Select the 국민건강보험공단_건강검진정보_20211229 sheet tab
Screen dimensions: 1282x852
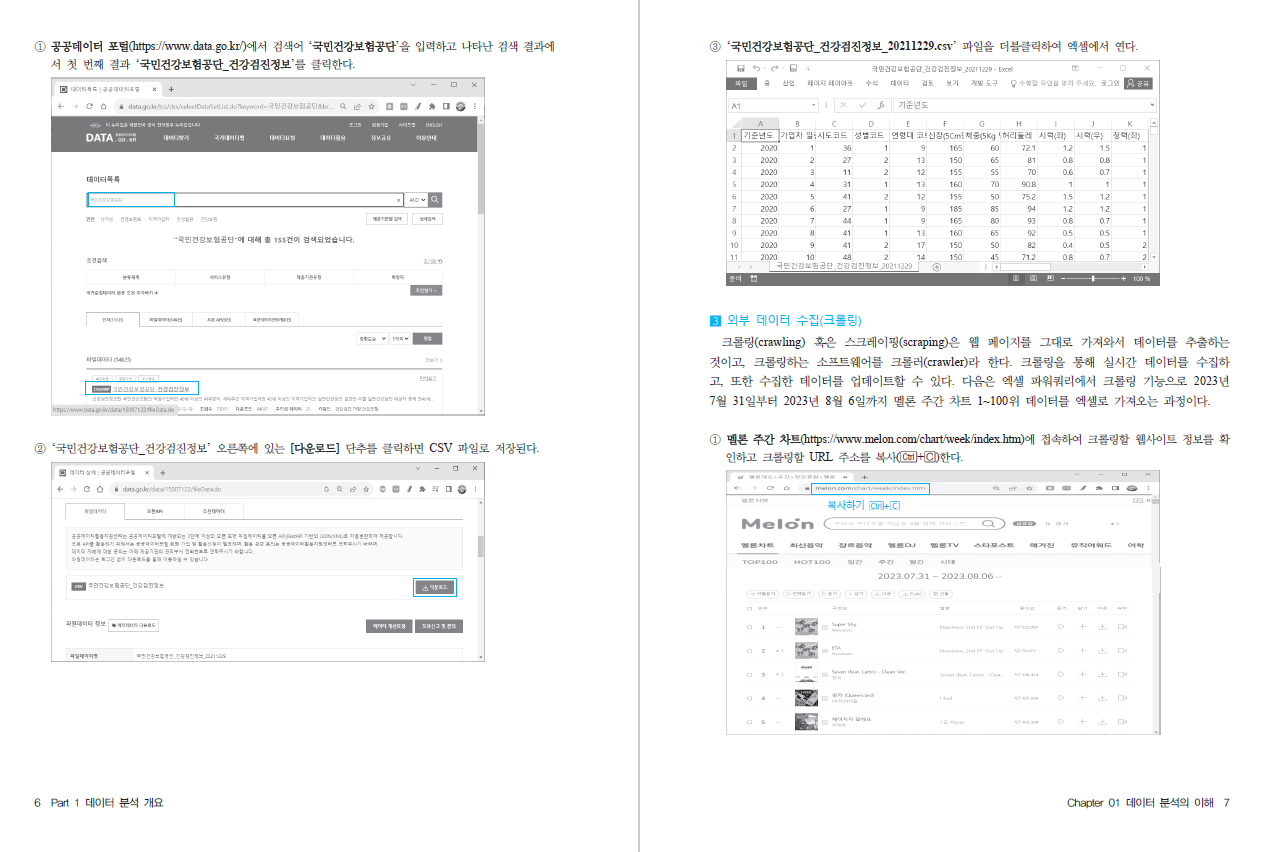pyautogui.click(x=845, y=267)
